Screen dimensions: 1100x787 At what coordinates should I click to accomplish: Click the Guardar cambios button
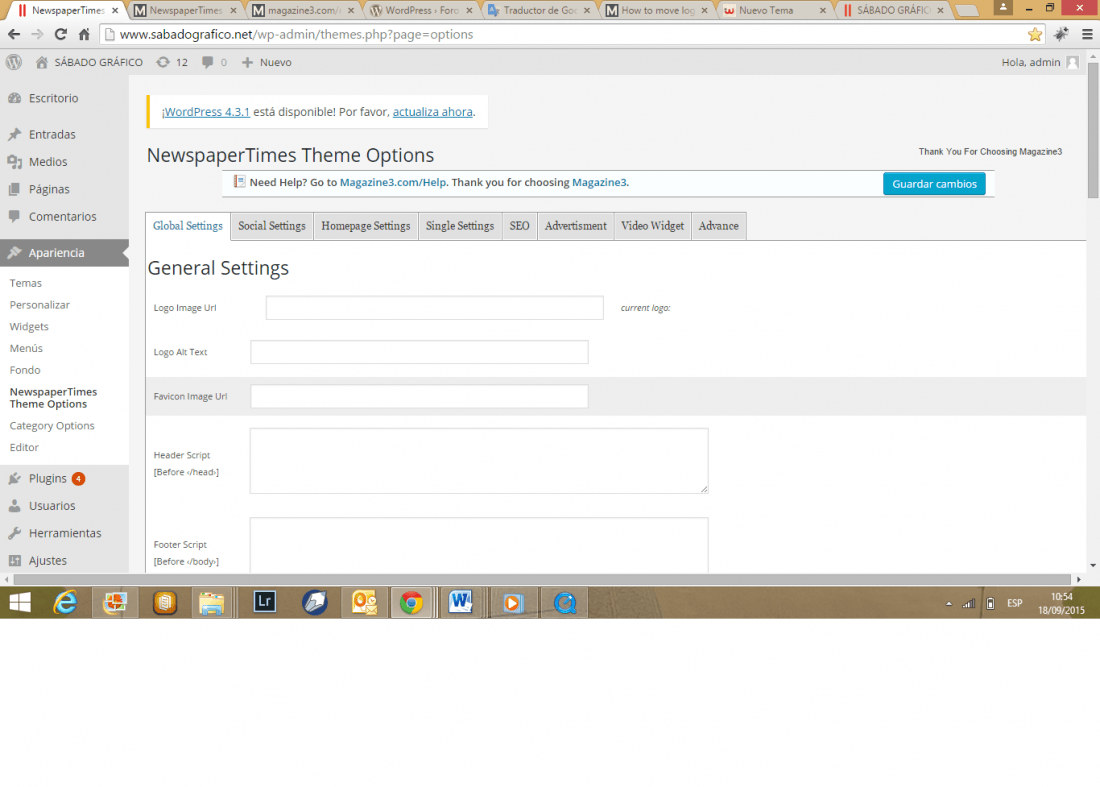(934, 184)
